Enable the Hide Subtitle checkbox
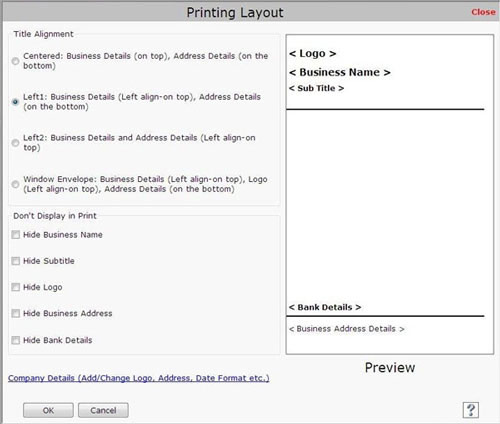The height and width of the screenshot is (424, 500). point(16,261)
